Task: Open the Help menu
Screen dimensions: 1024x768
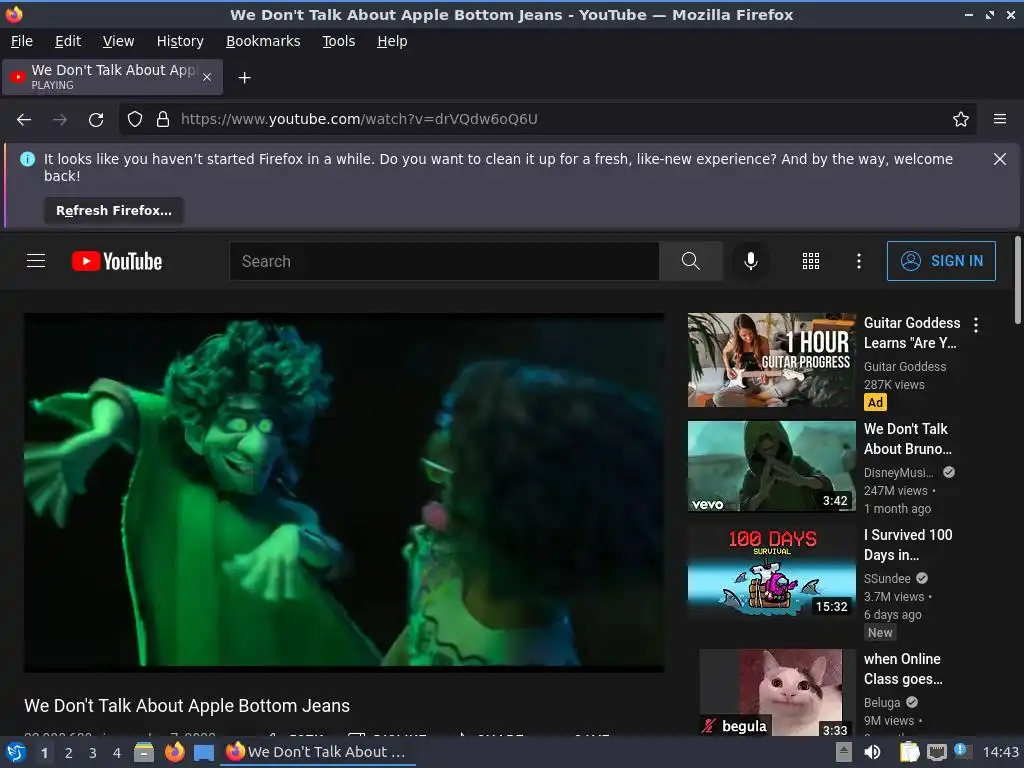Action: pyautogui.click(x=392, y=41)
